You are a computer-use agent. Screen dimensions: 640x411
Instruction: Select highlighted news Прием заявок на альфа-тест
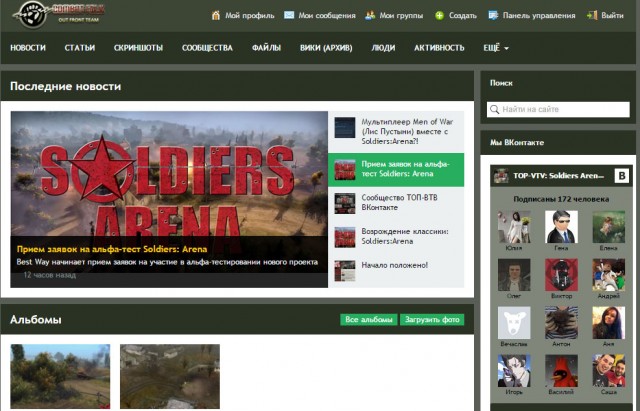[396, 169]
